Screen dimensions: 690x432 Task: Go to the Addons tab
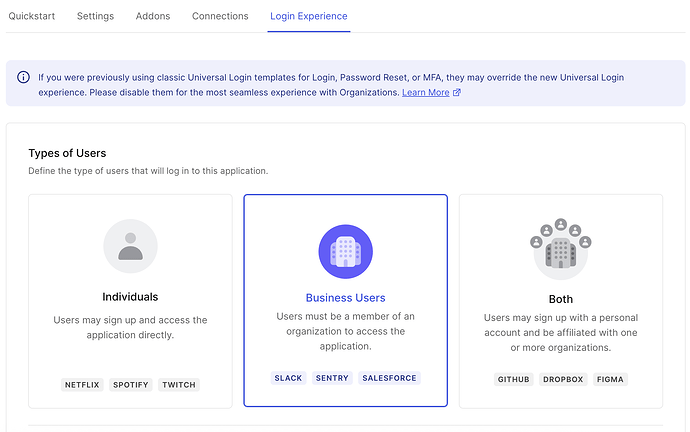tap(153, 16)
